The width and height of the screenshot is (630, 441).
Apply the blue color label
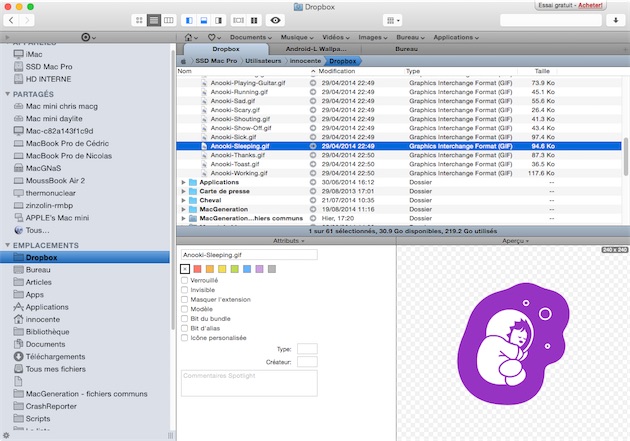pos(247,269)
